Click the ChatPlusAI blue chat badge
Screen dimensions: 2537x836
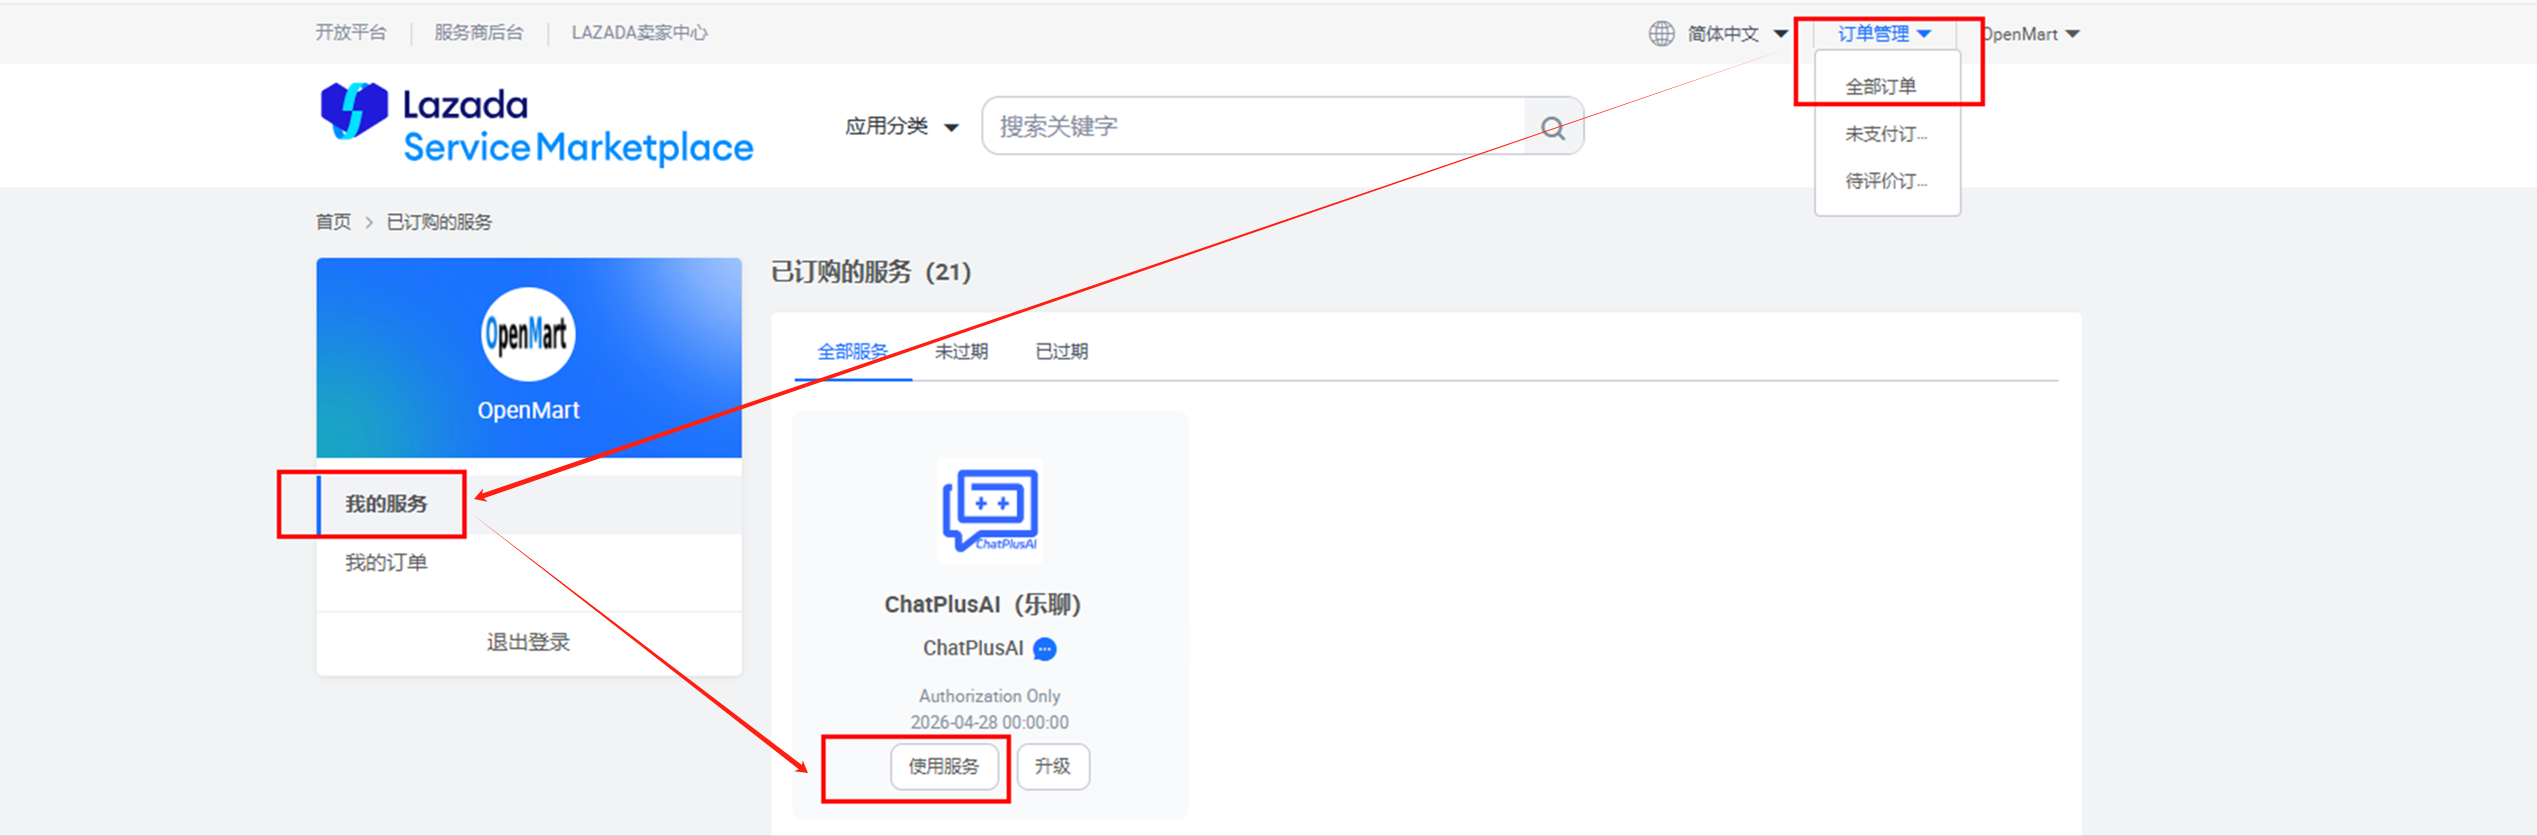1045,649
